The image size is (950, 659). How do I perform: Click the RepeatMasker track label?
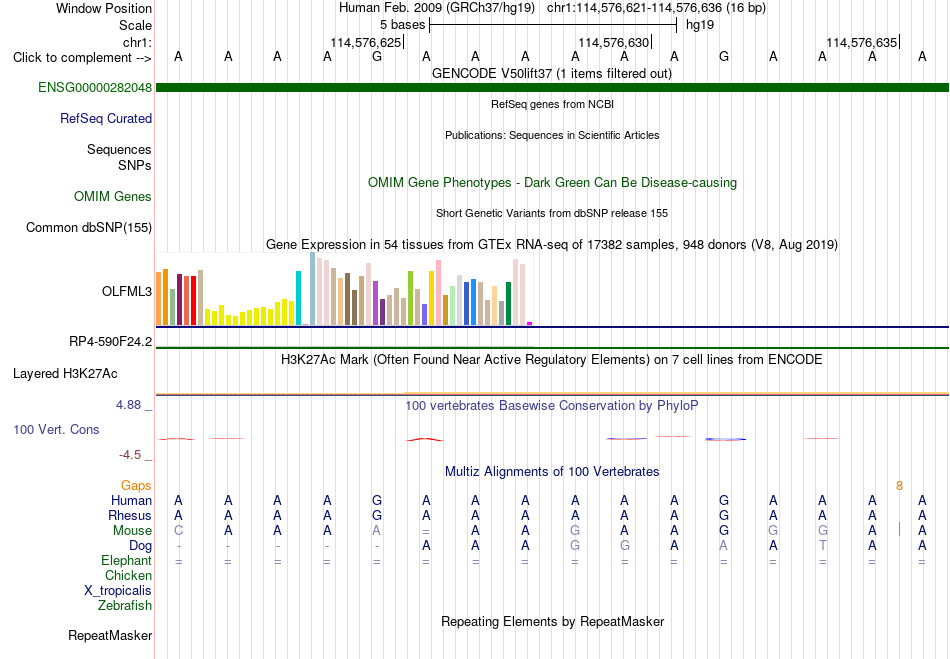pyautogui.click(x=110, y=635)
